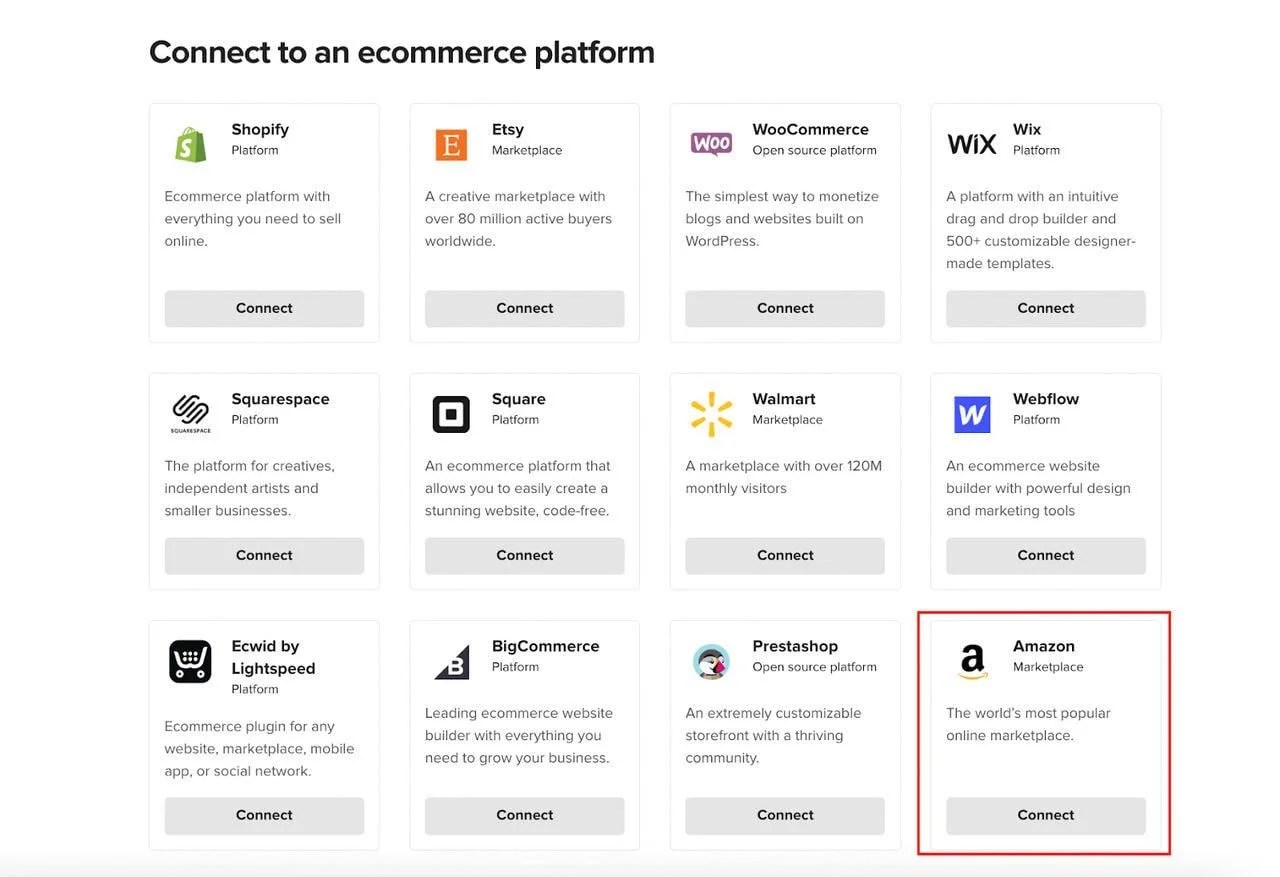Hit Connect for Walmart marketplace
Viewport: 1280px width, 877px height.
pyautogui.click(x=785, y=555)
